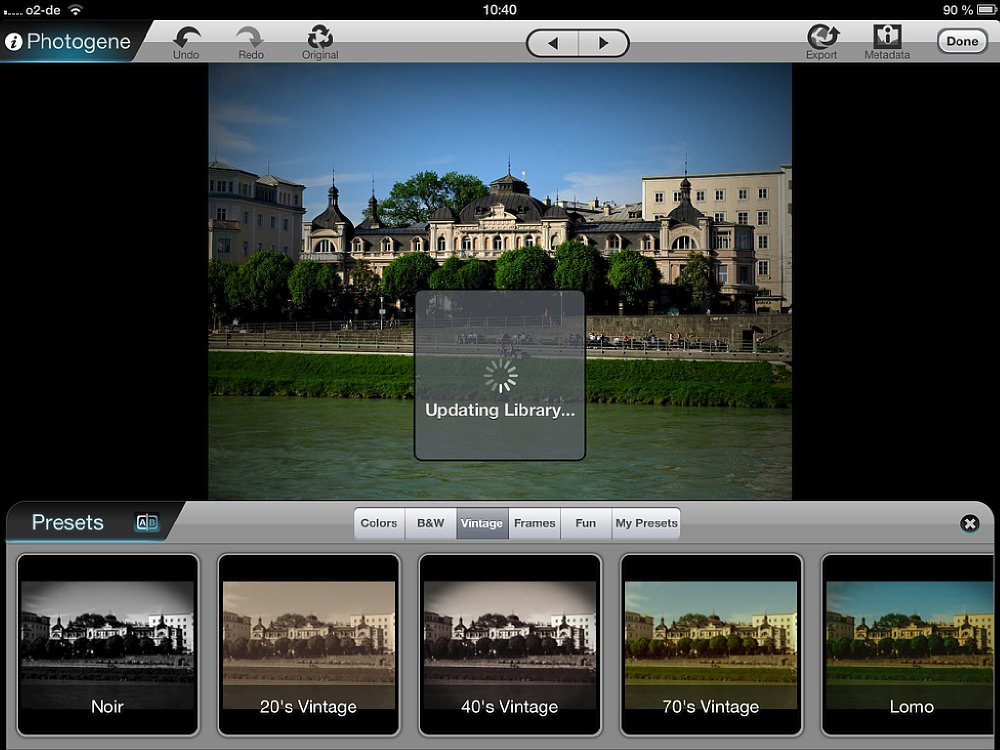Go to previous photo arrow

coord(553,43)
